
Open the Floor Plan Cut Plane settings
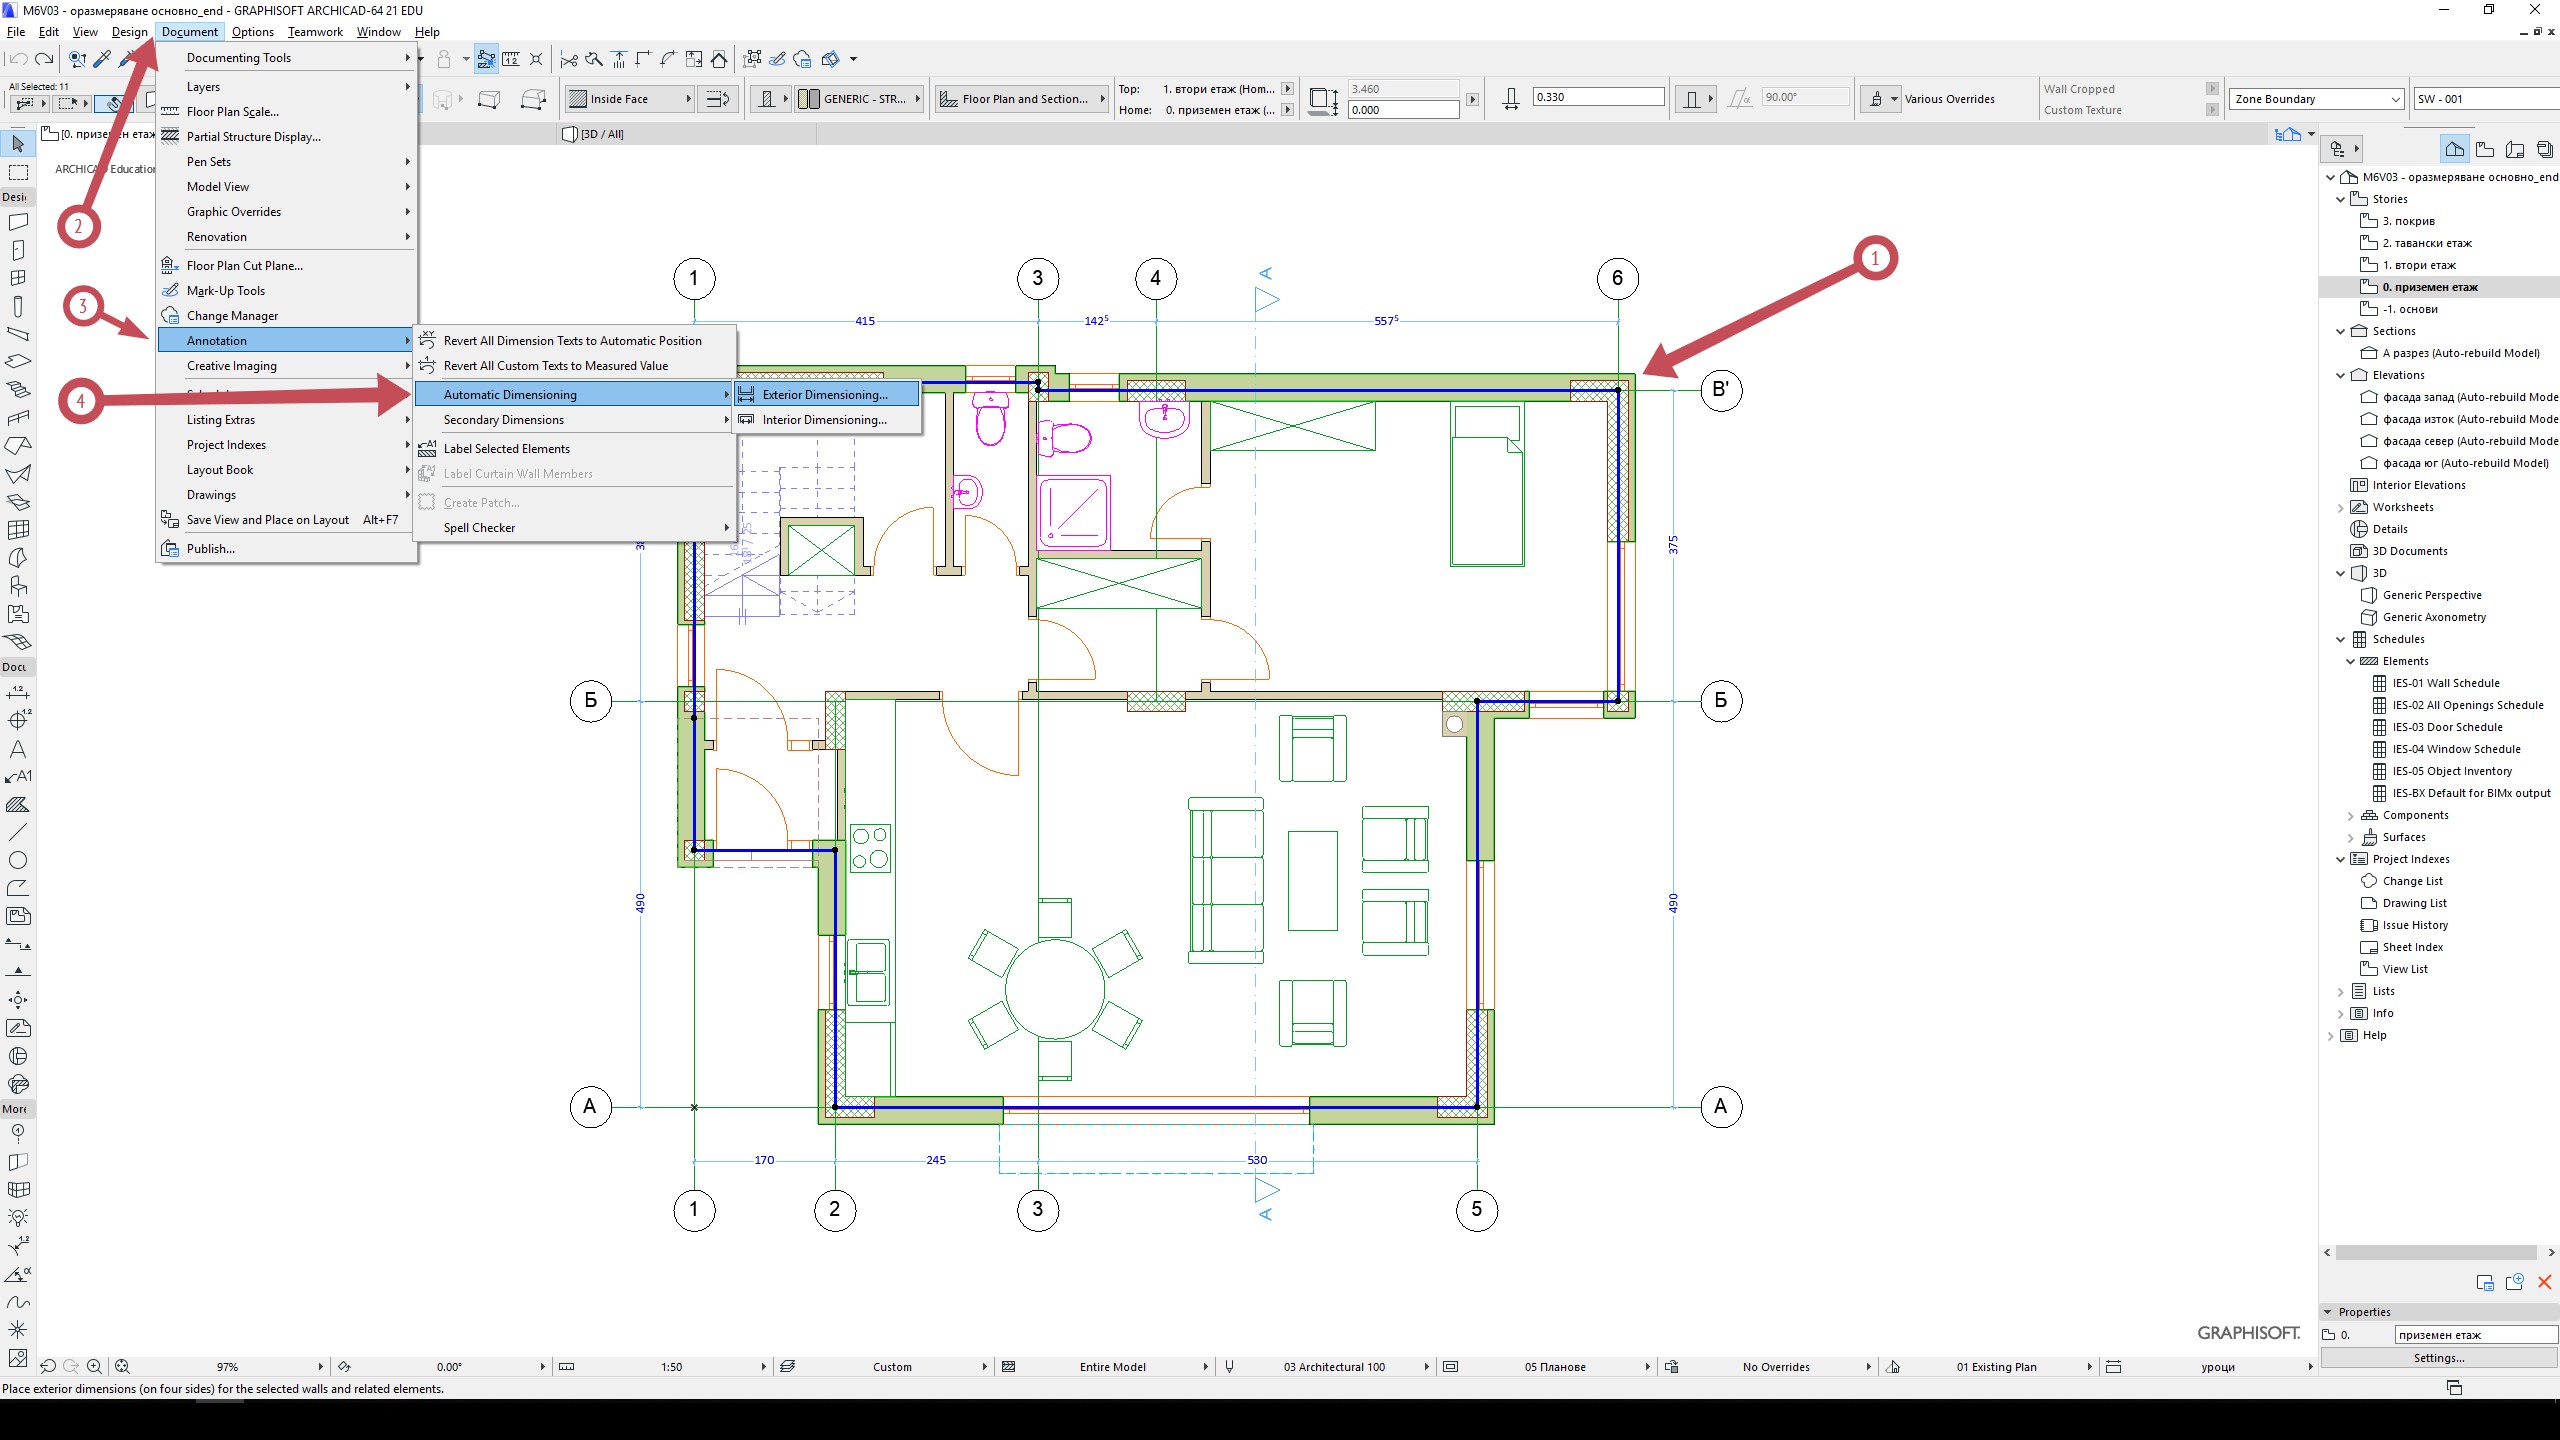click(243, 264)
